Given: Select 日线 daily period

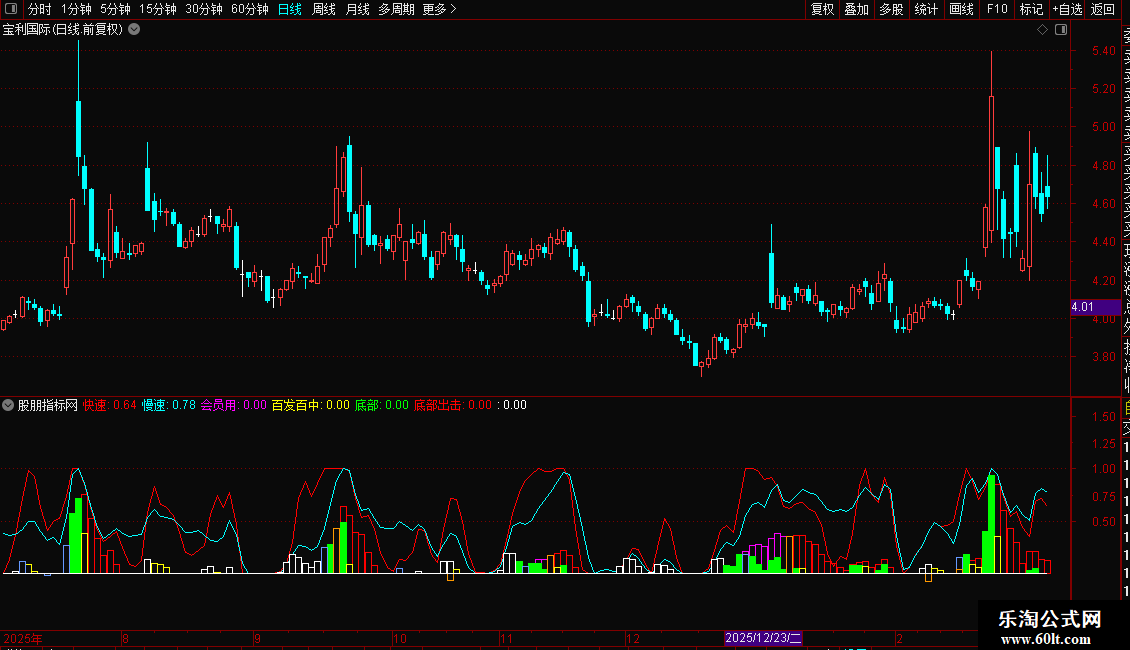Looking at the screenshot, I should point(290,9).
